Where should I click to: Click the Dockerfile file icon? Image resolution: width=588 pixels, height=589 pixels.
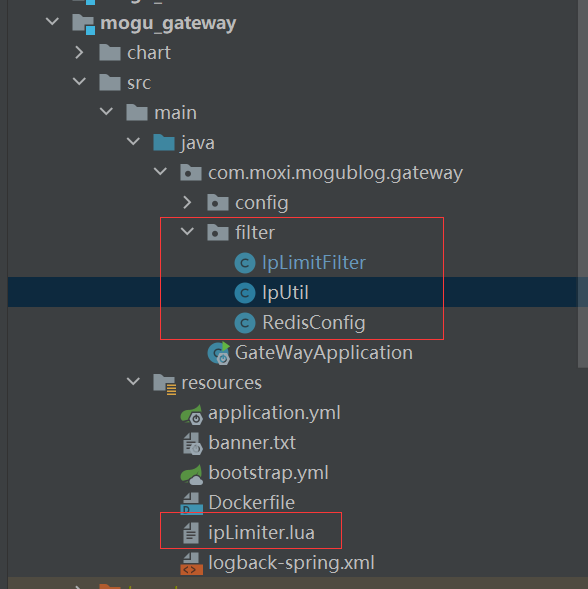pyautogui.click(x=192, y=503)
